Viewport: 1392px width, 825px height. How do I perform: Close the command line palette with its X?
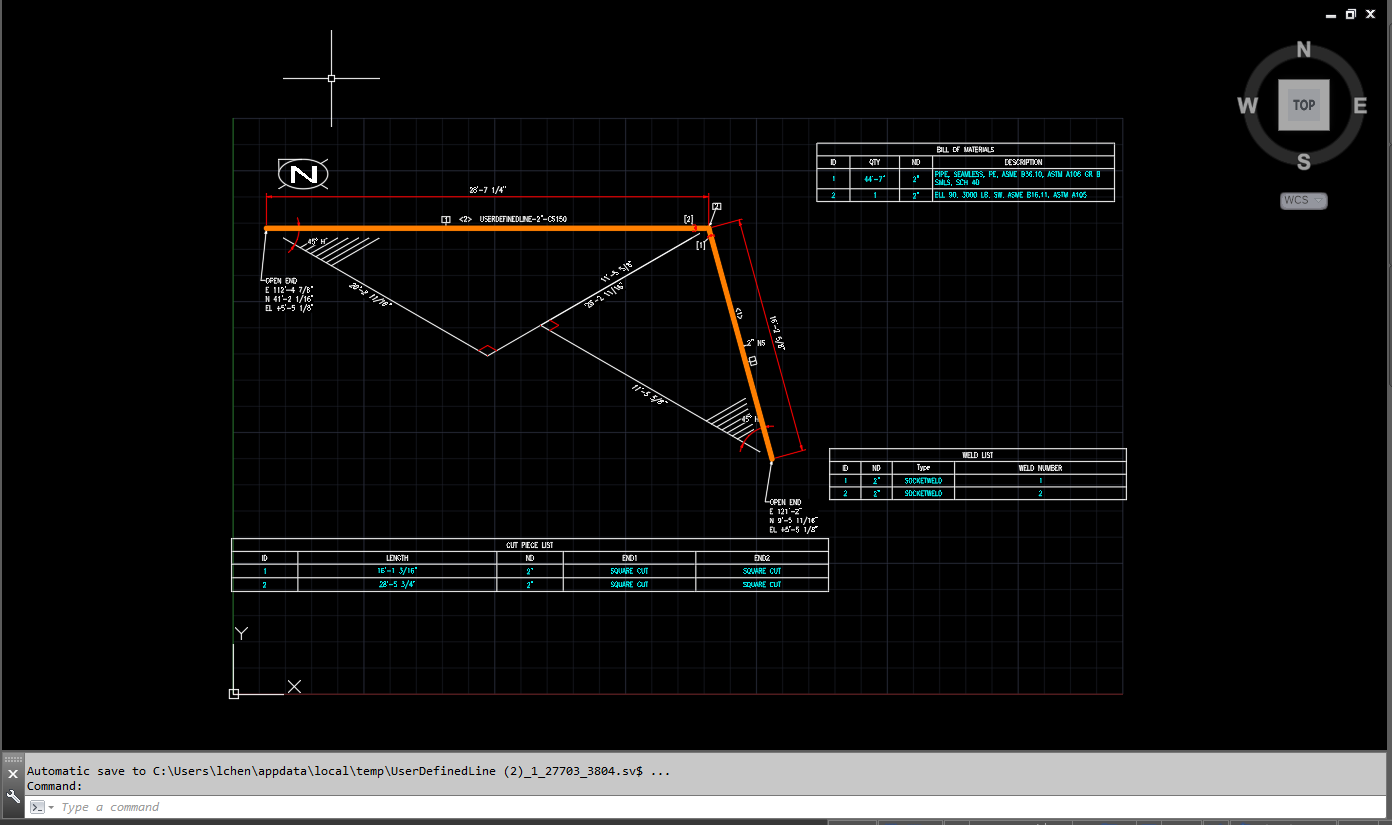pyautogui.click(x=12, y=773)
